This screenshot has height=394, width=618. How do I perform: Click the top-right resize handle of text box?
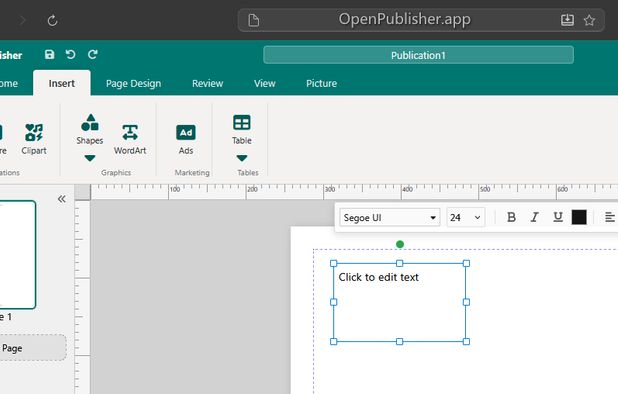(x=466, y=263)
